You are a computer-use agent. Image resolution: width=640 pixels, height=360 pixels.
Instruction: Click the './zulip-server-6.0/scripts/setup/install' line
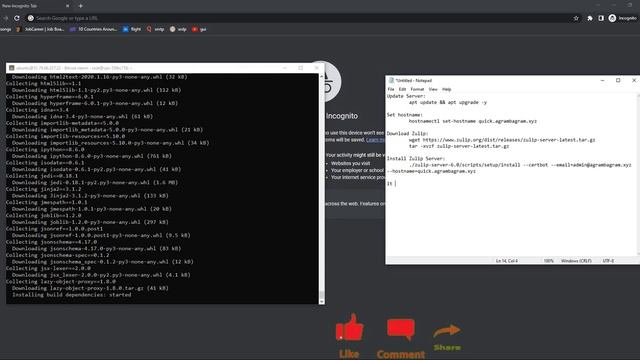(520, 165)
